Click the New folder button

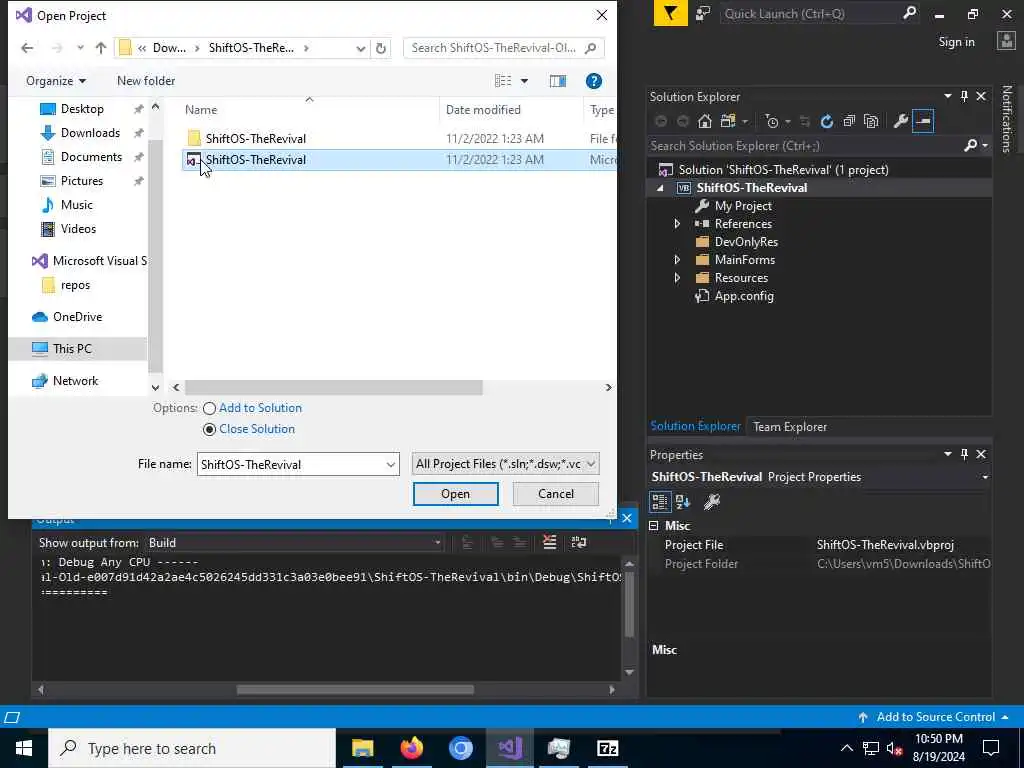pyautogui.click(x=146, y=81)
